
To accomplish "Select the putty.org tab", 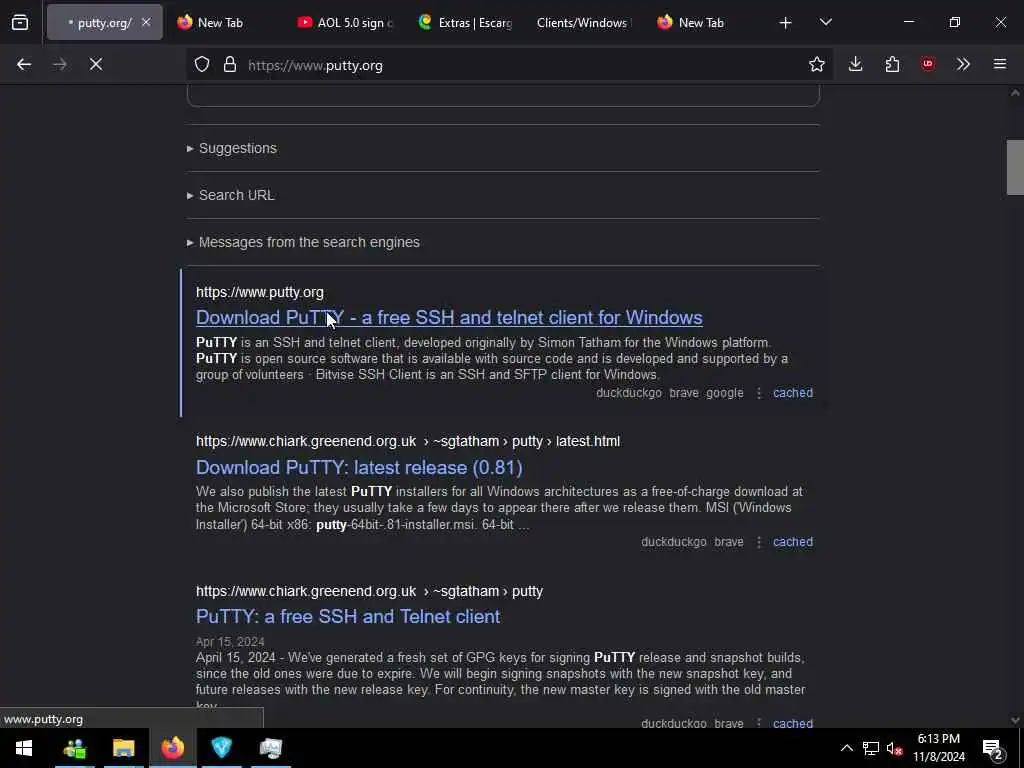I will (x=103, y=22).
